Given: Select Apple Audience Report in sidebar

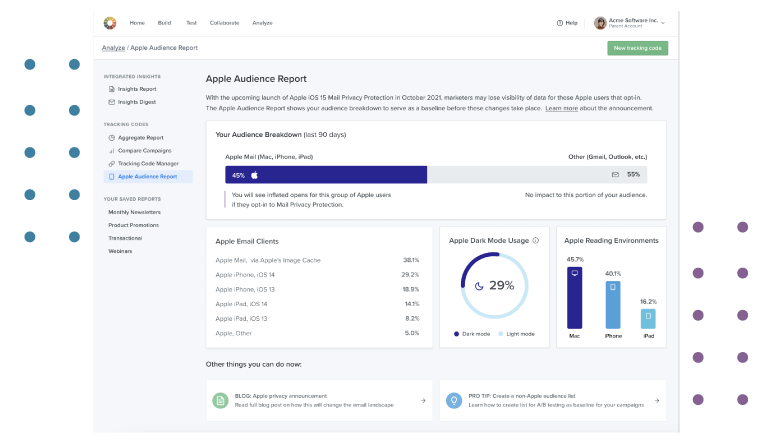Looking at the screenshot, I should [x=148, y=177].
